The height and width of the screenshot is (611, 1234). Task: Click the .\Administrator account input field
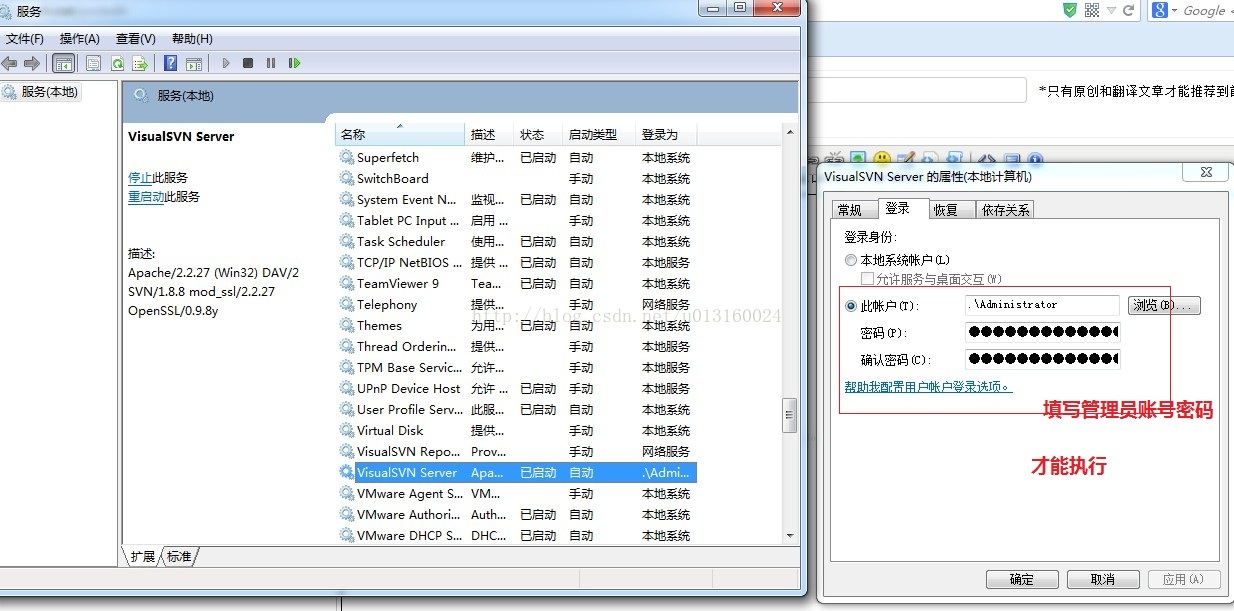tap(1042, 305)
